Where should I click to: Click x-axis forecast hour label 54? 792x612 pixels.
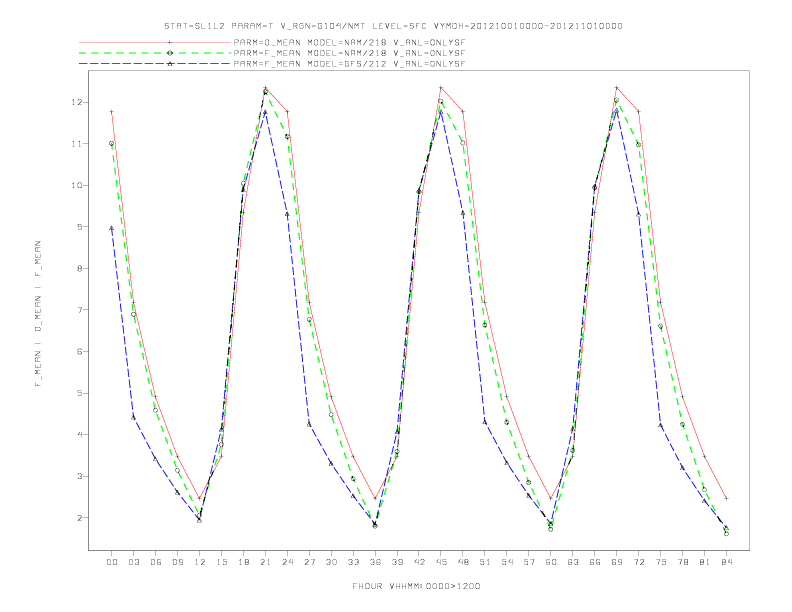507,562
